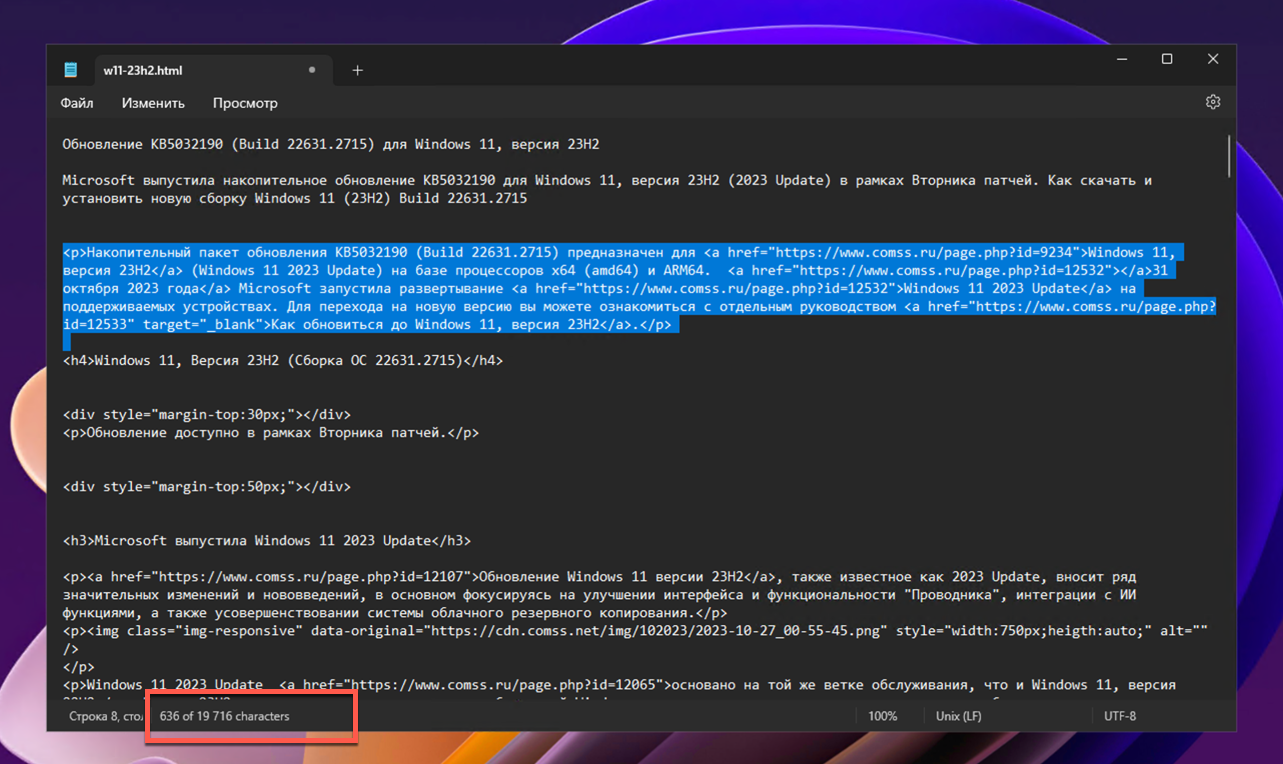Click the Notepad app icon in title bar
This screenshot has height=764, width=1283.
click(71, 70)
